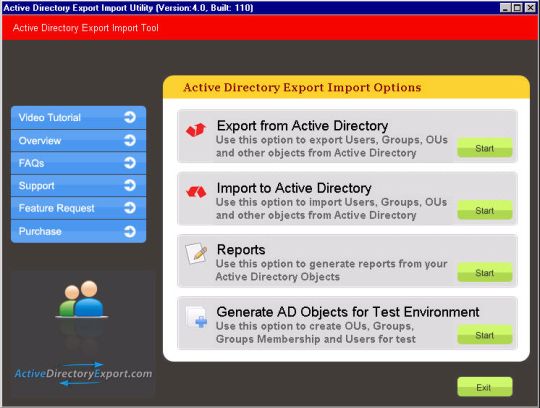Click the arrow icon beside Purchase
540x408 pixels.
pyautogui.click(x=130, y=231)
